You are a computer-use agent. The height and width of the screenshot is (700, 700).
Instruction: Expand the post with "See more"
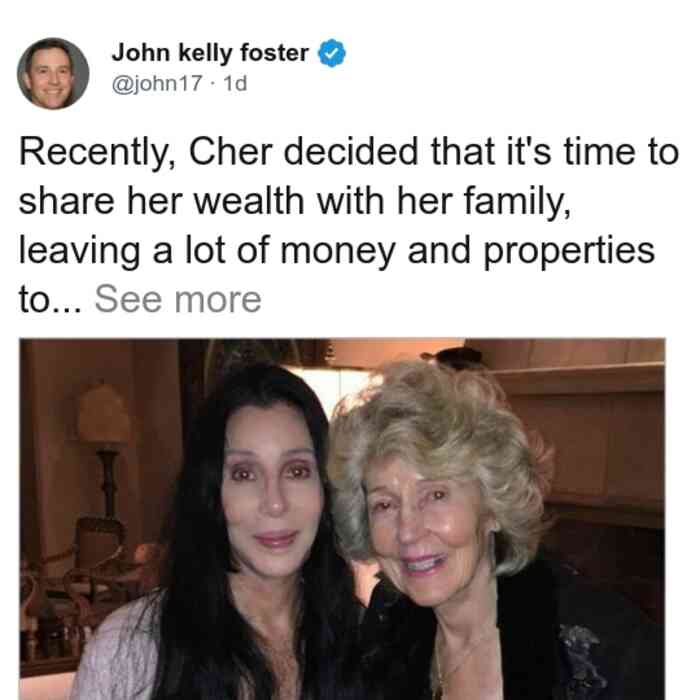[x=178, y=299]
